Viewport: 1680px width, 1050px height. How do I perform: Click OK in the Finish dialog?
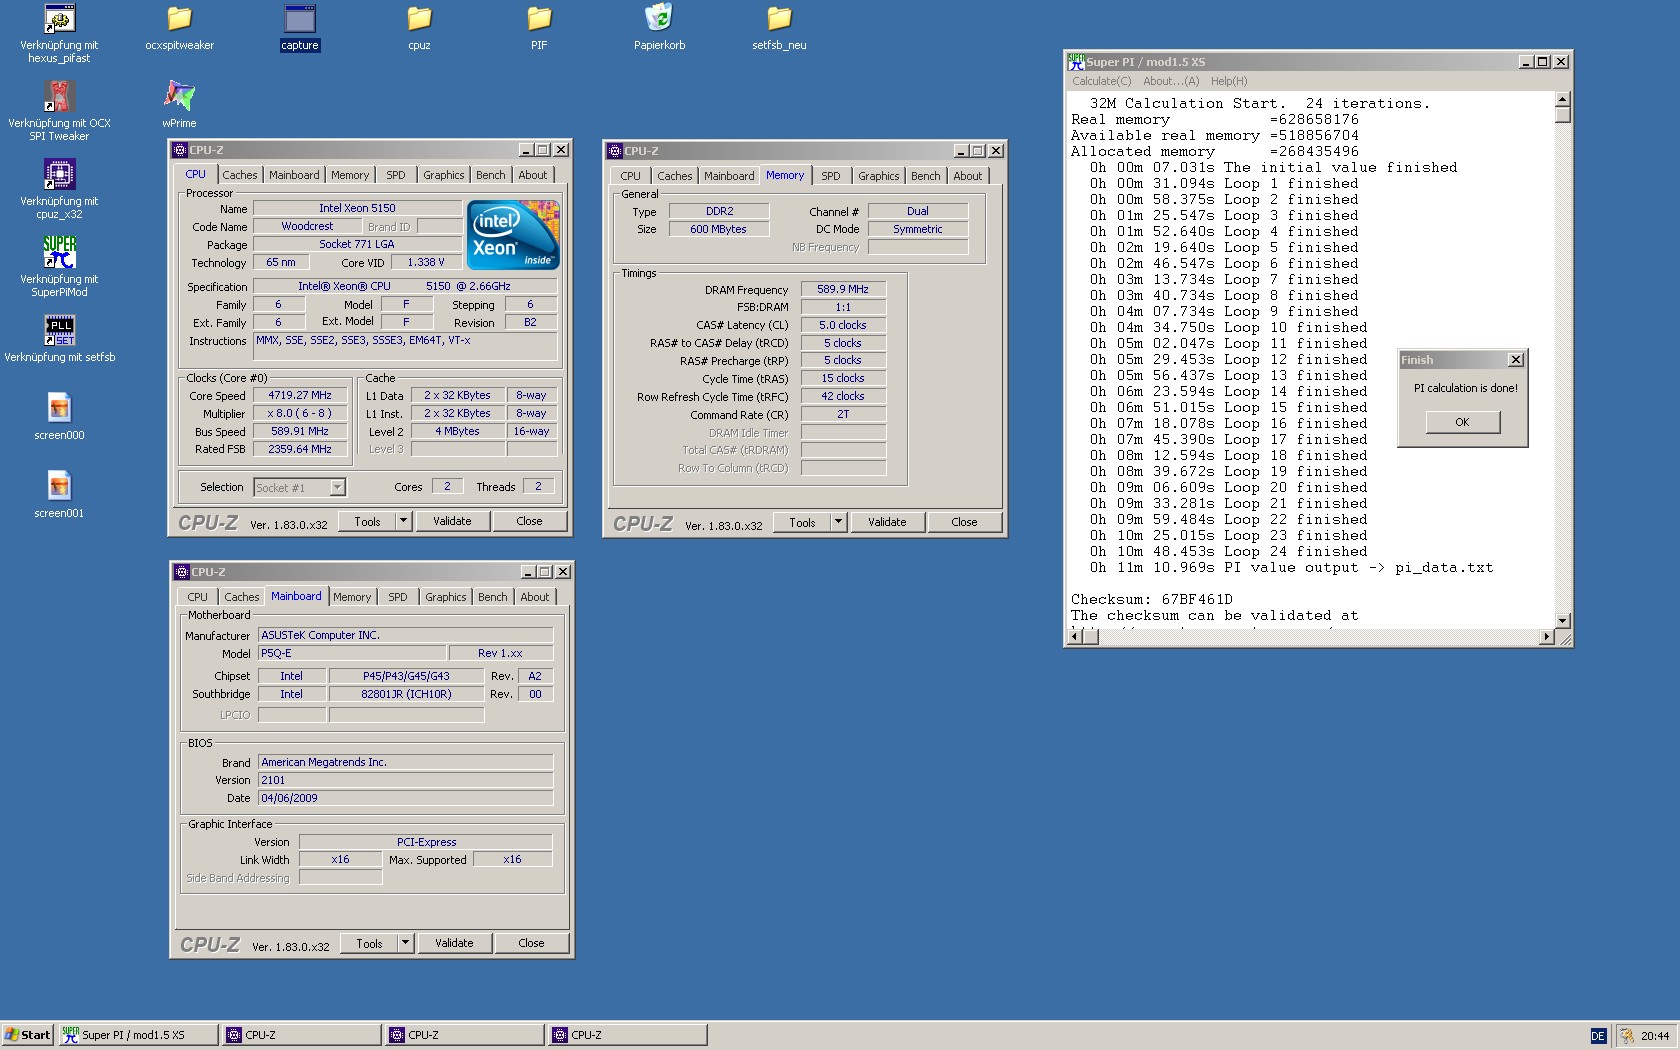(x=1462, y=422)
